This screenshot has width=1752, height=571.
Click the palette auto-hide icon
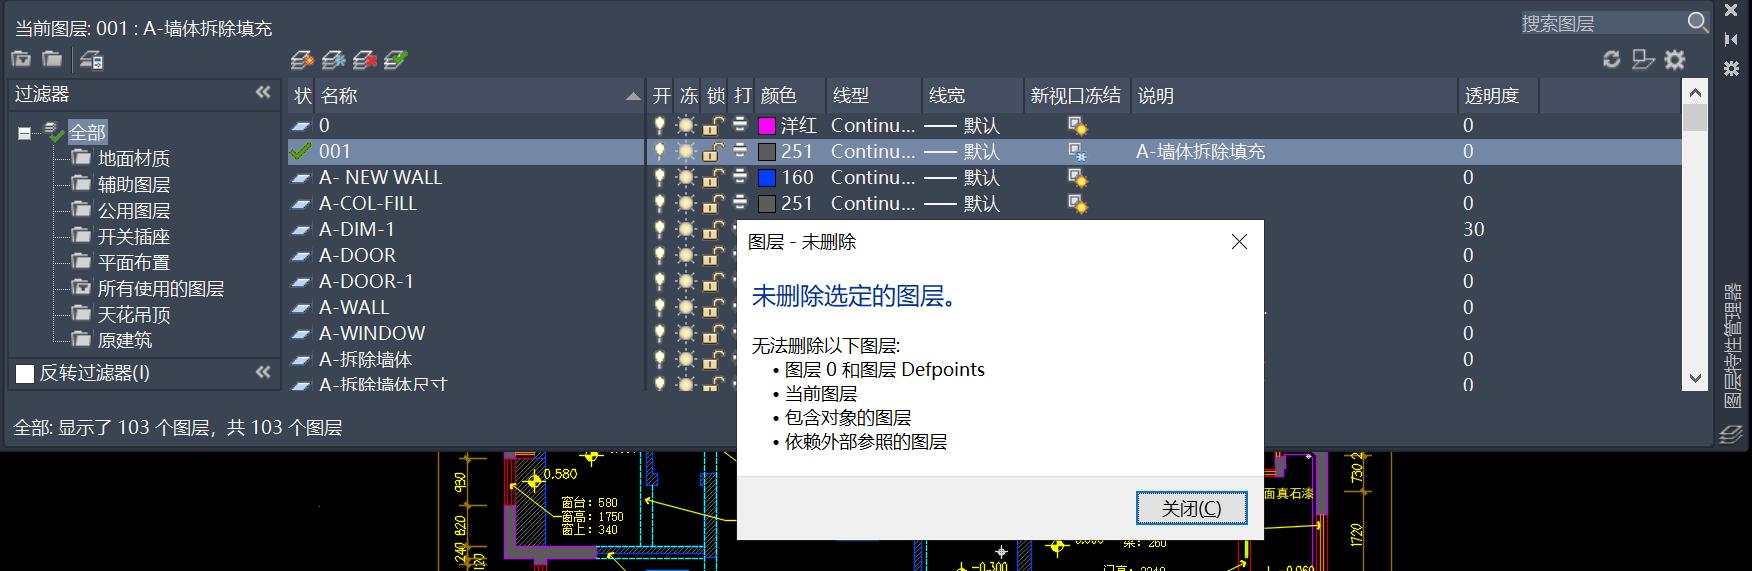tap(1732, 39)
